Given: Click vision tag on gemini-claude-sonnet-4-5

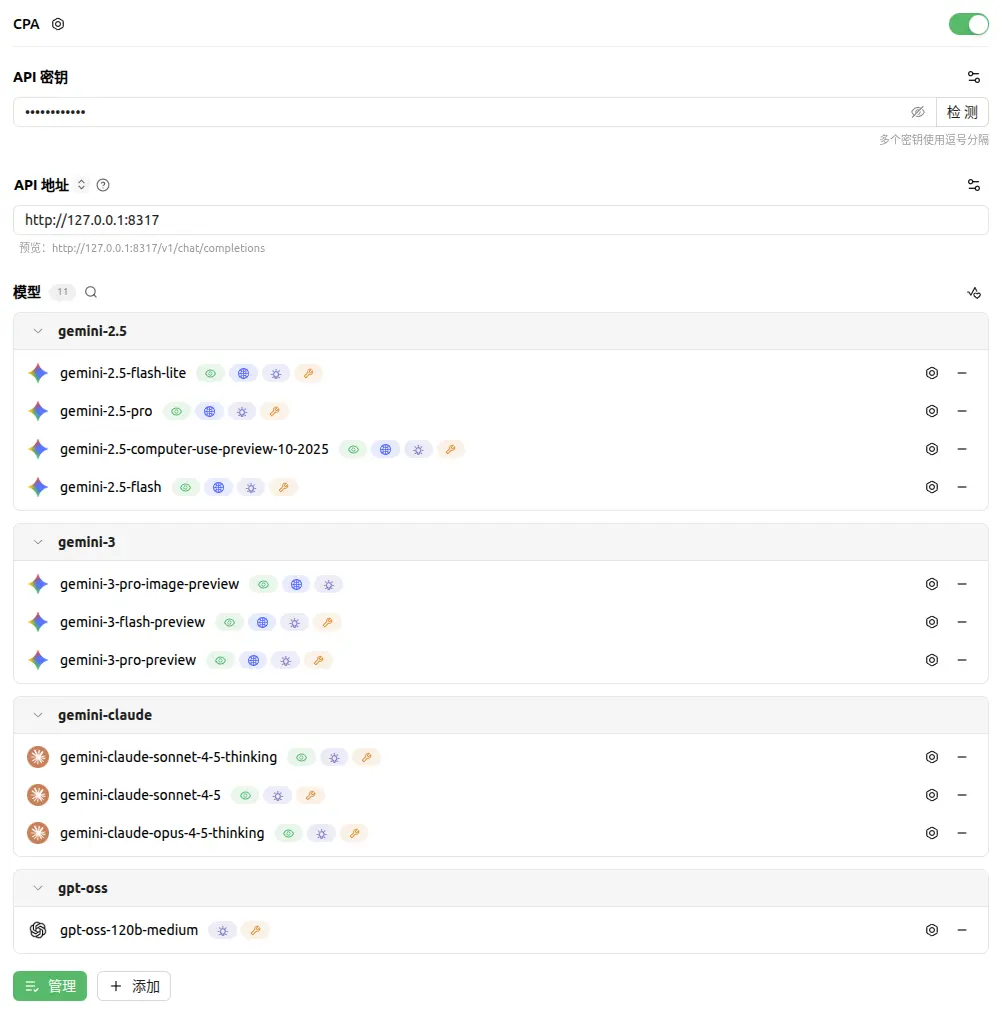Looking at the screenshot, I should click(x=245, y=796).
